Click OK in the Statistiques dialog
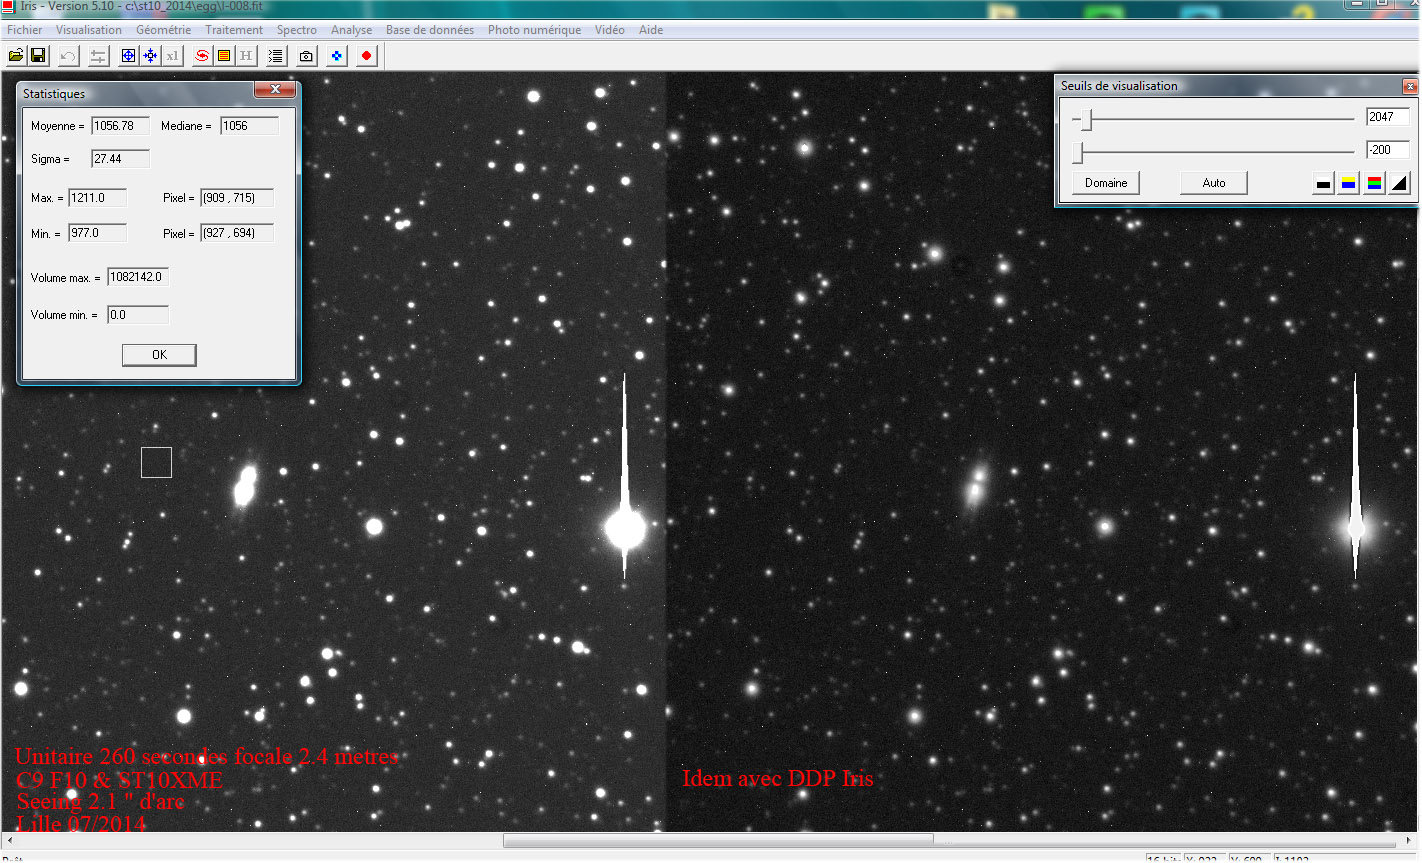1422x863 pixels. (159, 355)
